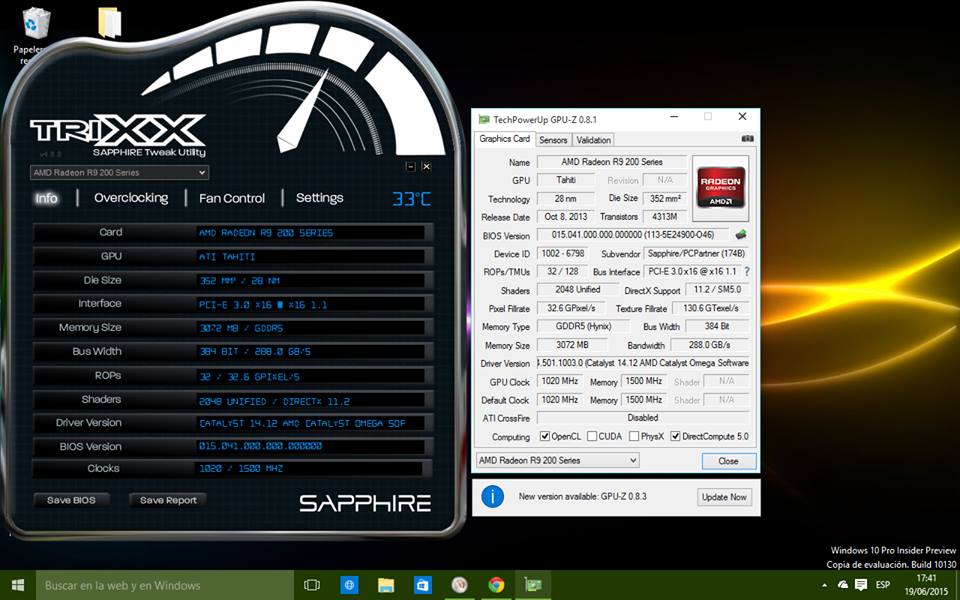Open the folder icon on the desktop
The image size is (960, 600).
(x=110, y=23)
